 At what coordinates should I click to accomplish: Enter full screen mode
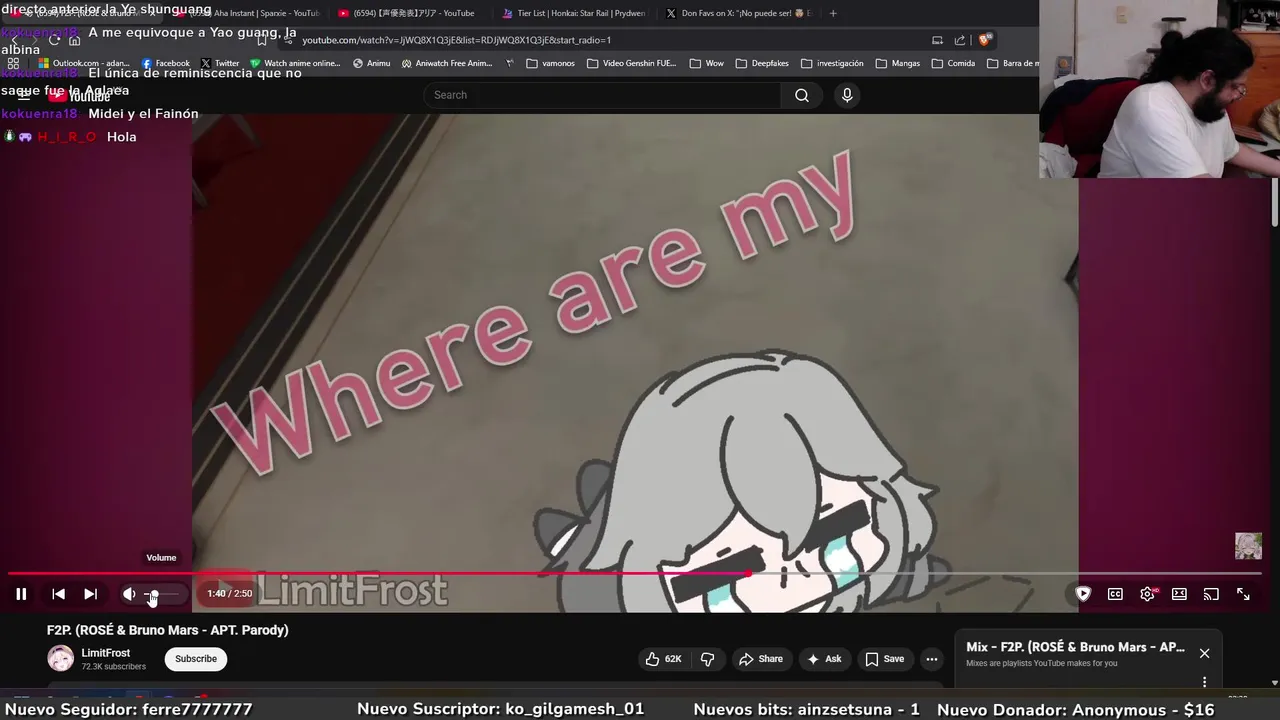pyautogui.click(x=1243, y=594)
